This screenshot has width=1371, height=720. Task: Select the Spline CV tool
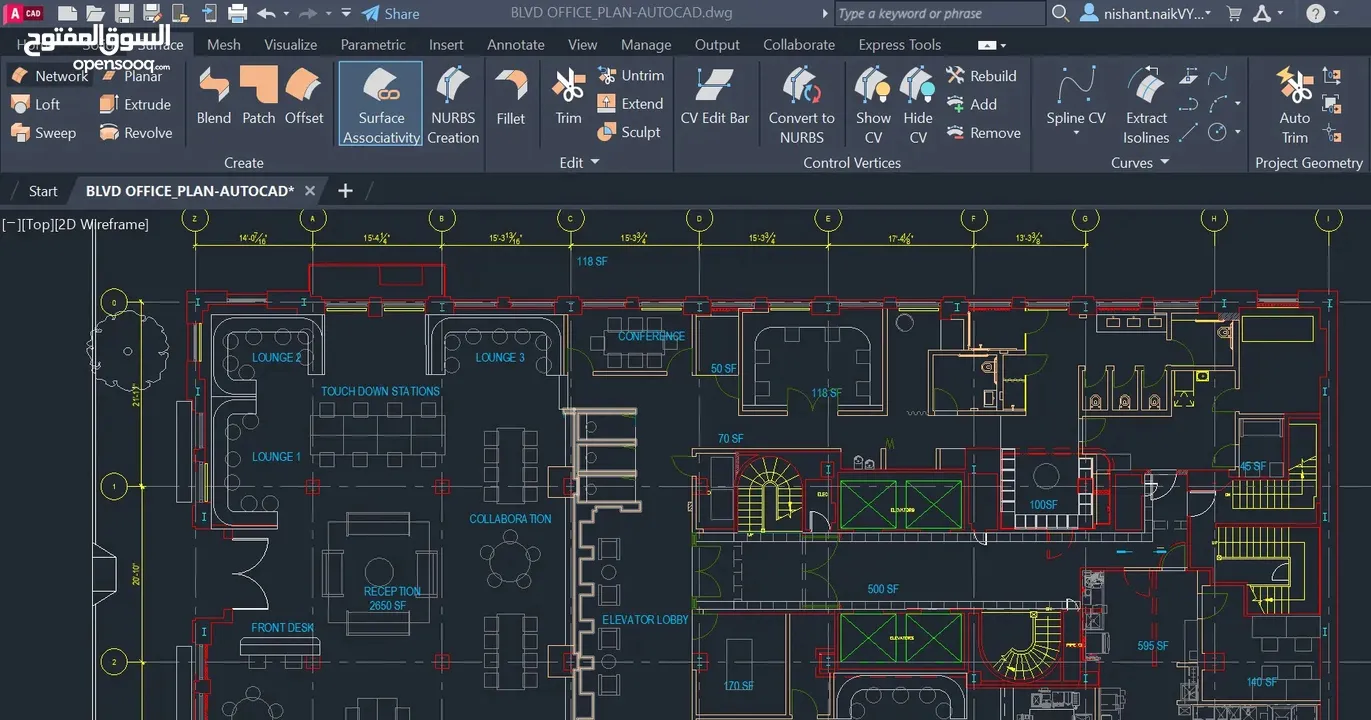tap(1076, 96)
